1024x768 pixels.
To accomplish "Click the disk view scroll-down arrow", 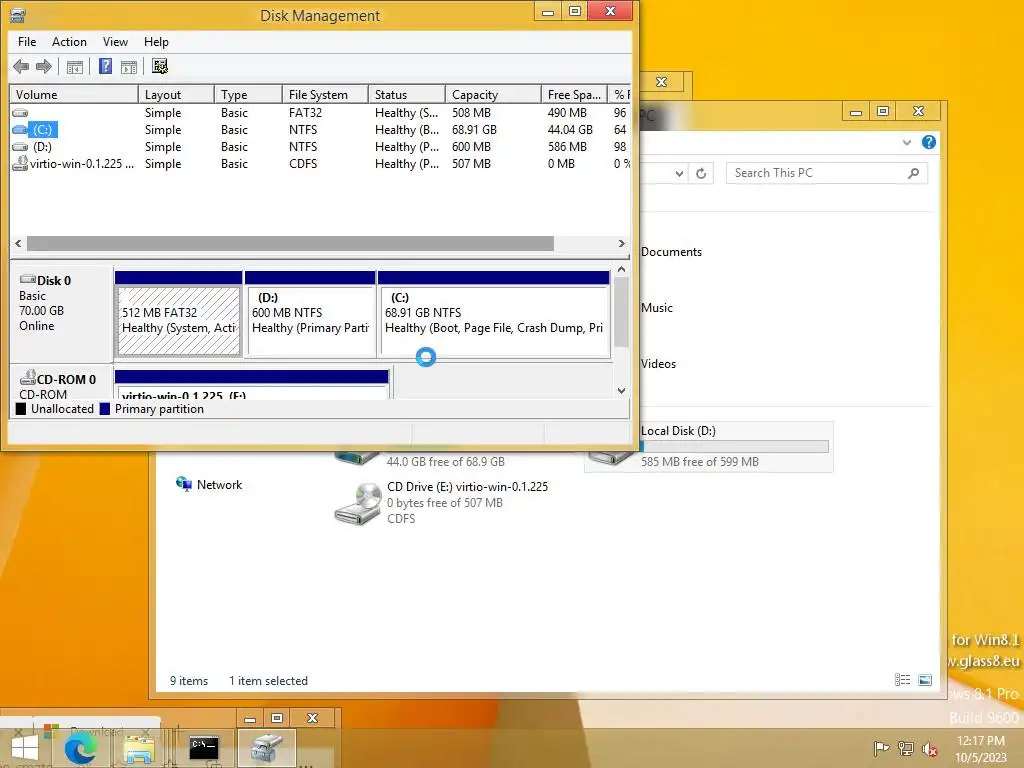I will click(621, 391).
